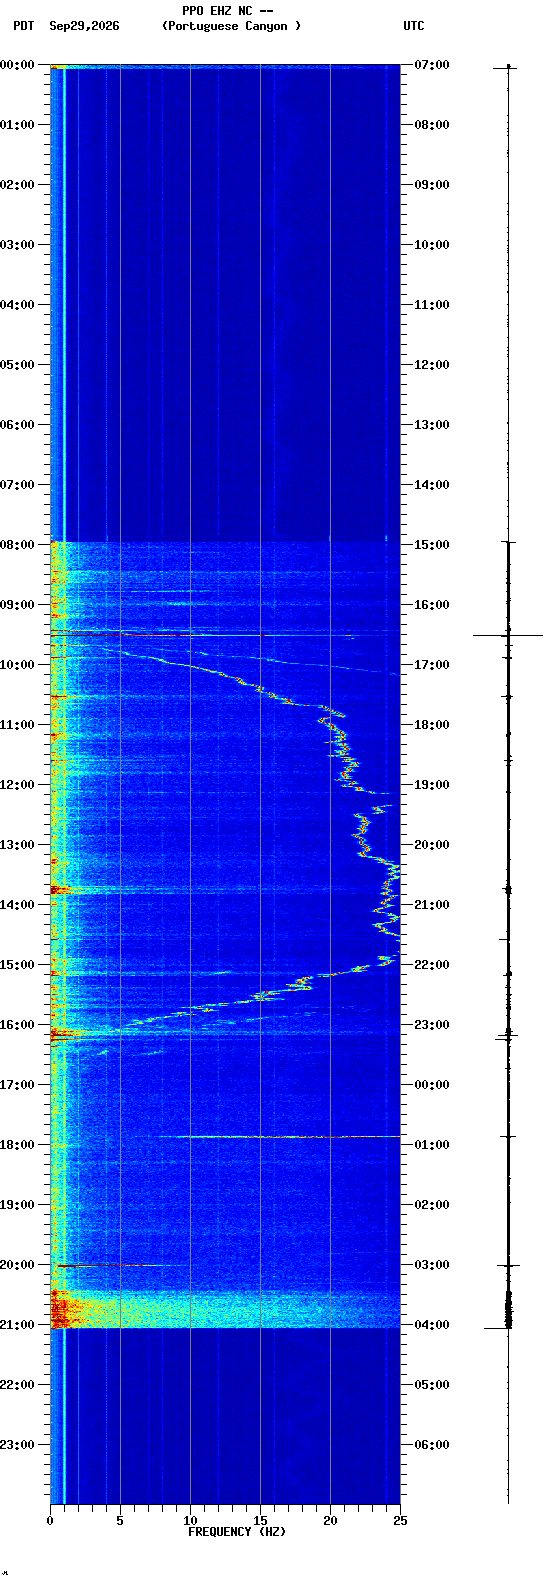Viewport: 552px width, 1584px height.
Task: Click the '15:00' label on the UTC axis
Action: tap(432, 544)
